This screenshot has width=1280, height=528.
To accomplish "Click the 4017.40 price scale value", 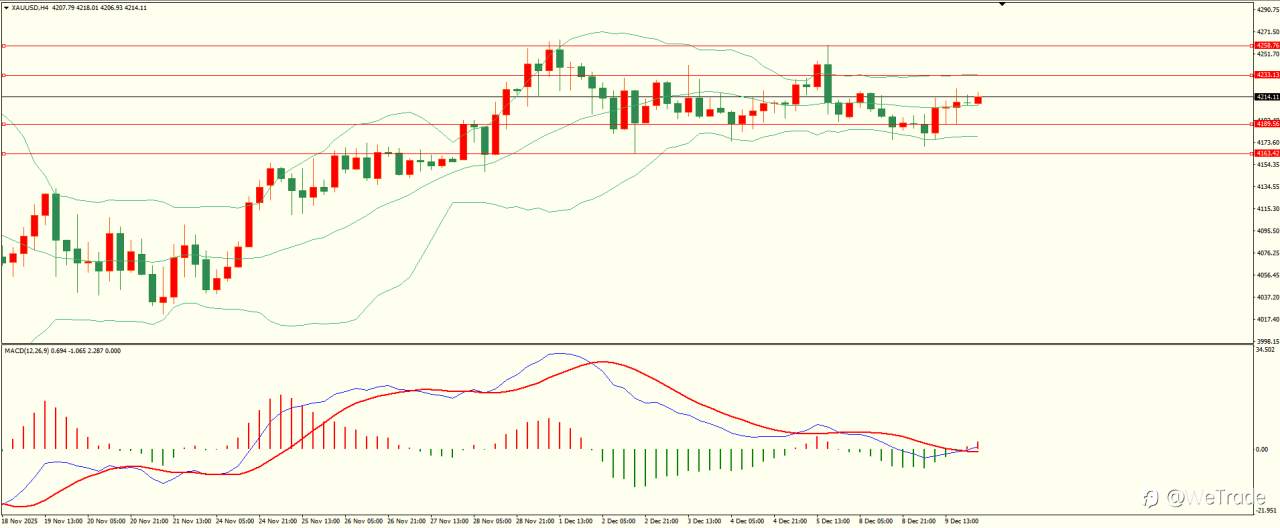I will (x=1267, y=319).
